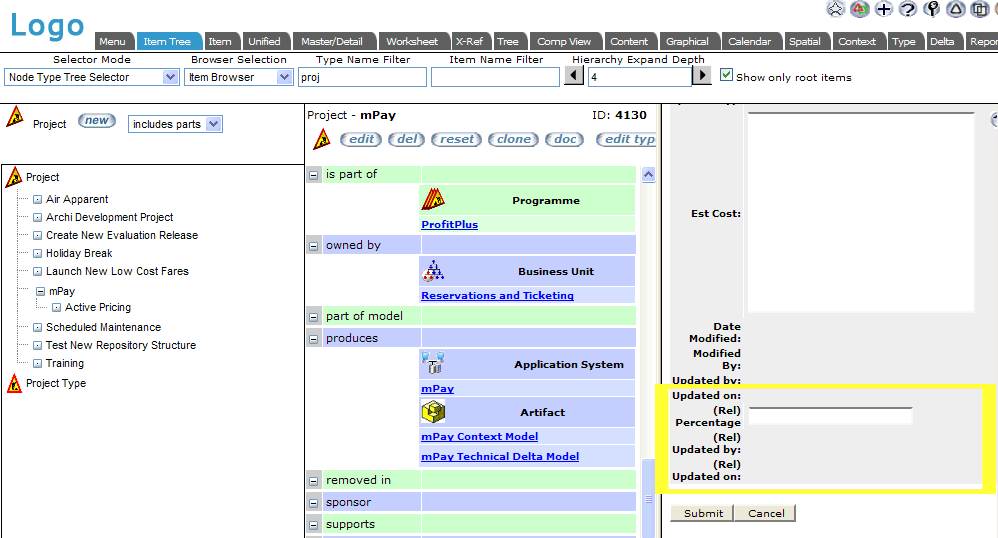
Task: Click the overlapping squares icon in top toolbar
Action: 979,9
